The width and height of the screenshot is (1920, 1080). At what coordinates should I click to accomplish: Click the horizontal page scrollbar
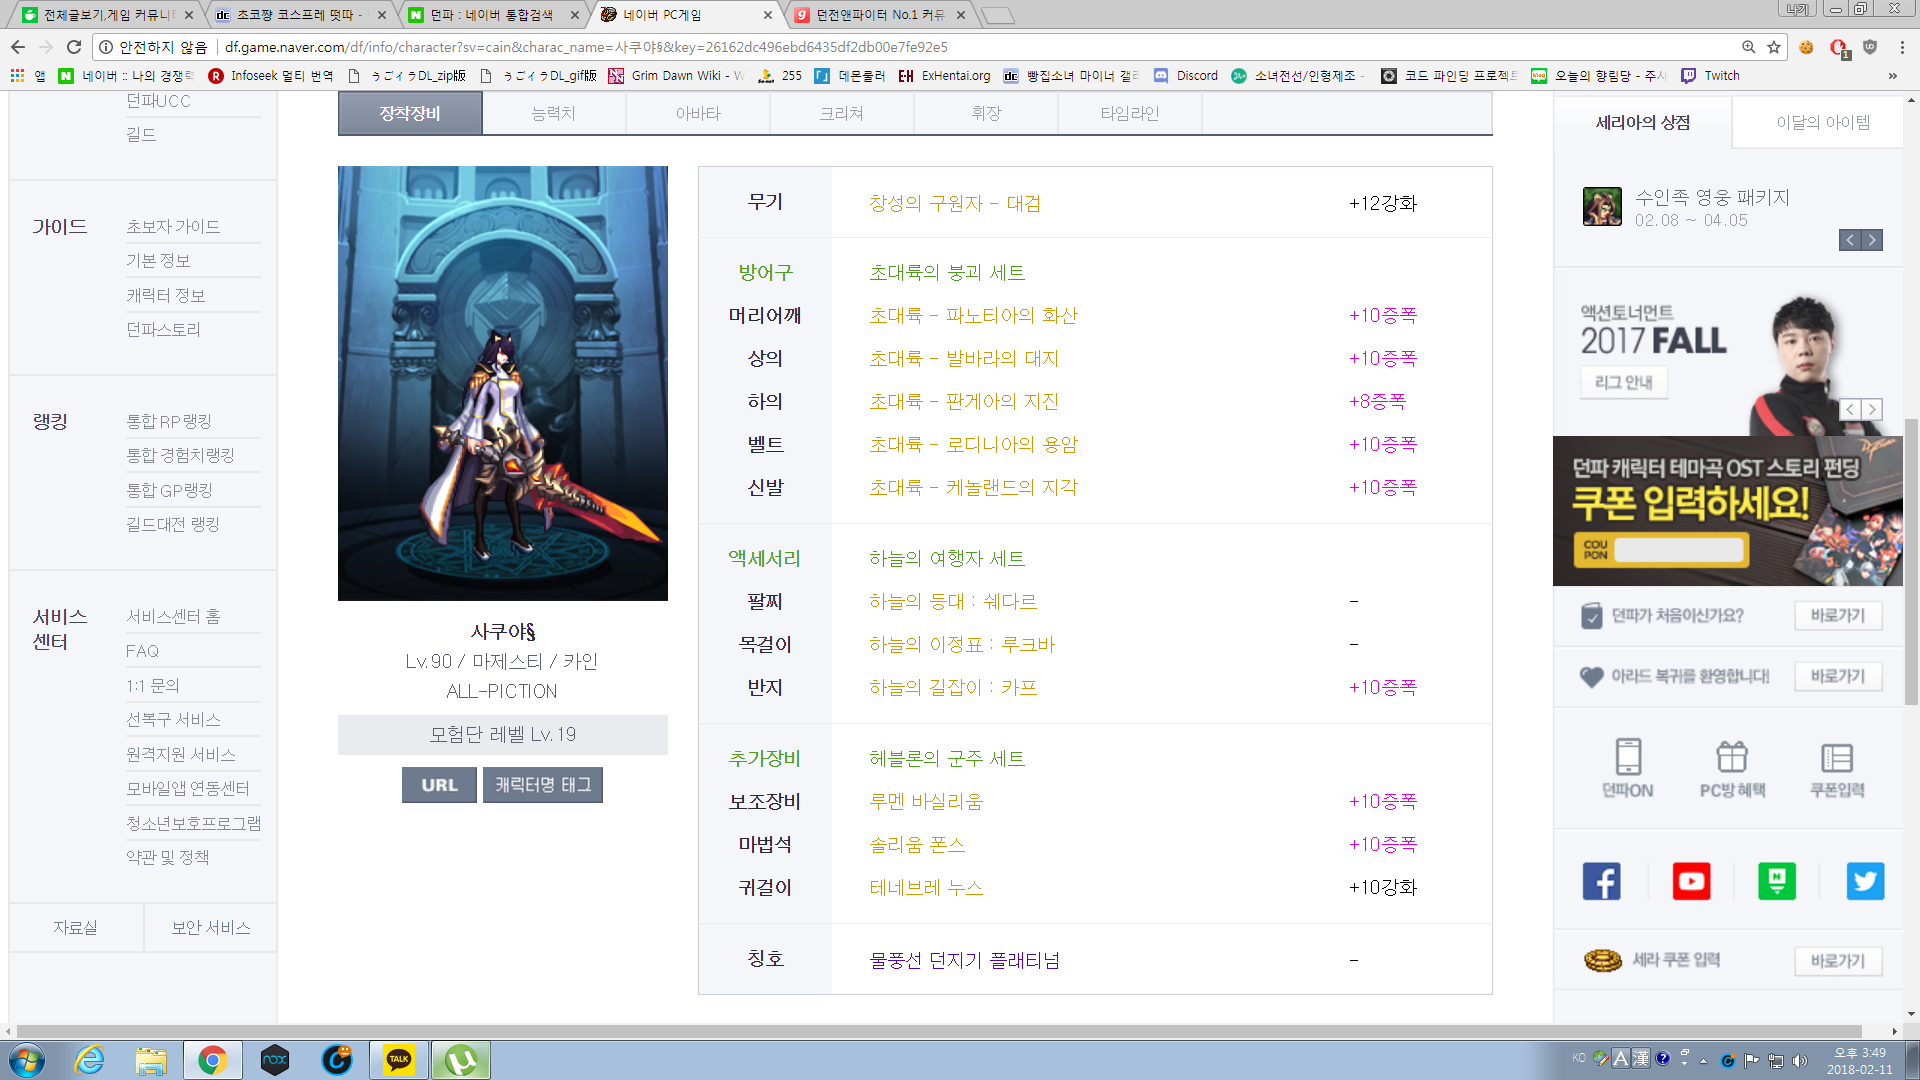tap(939, 1031)
